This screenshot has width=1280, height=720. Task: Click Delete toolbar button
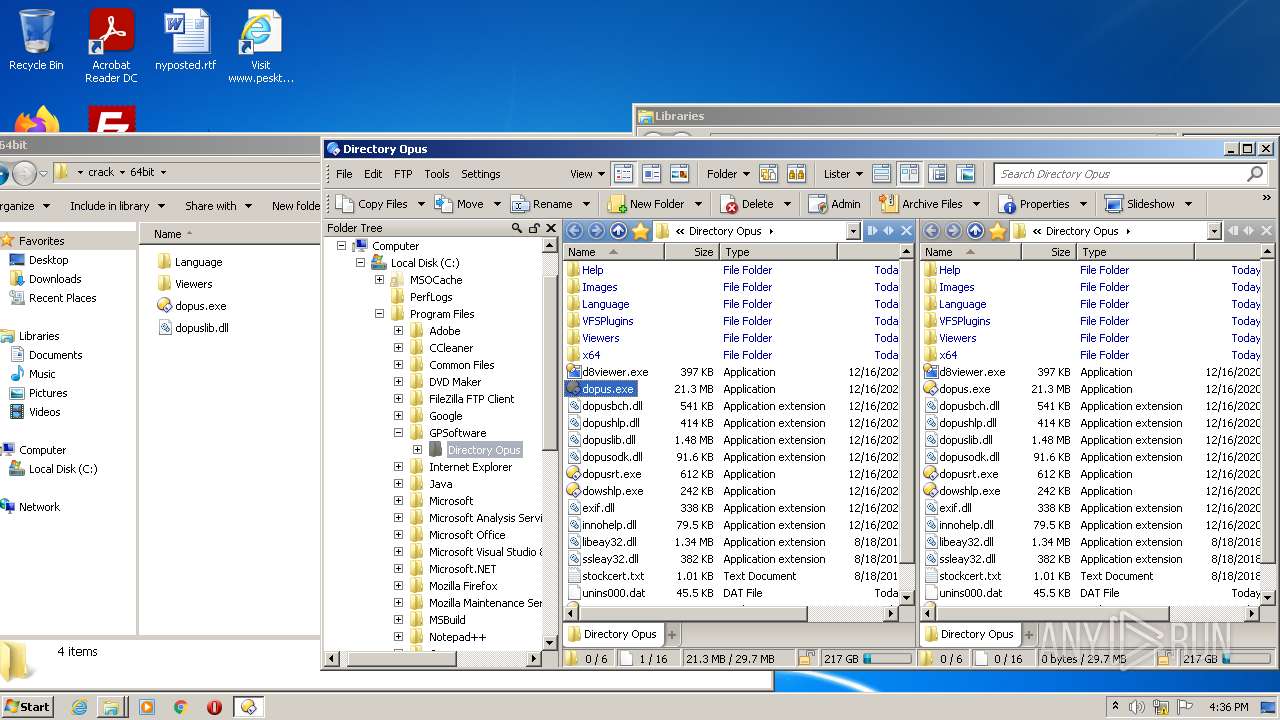click(x=746, y=204)
